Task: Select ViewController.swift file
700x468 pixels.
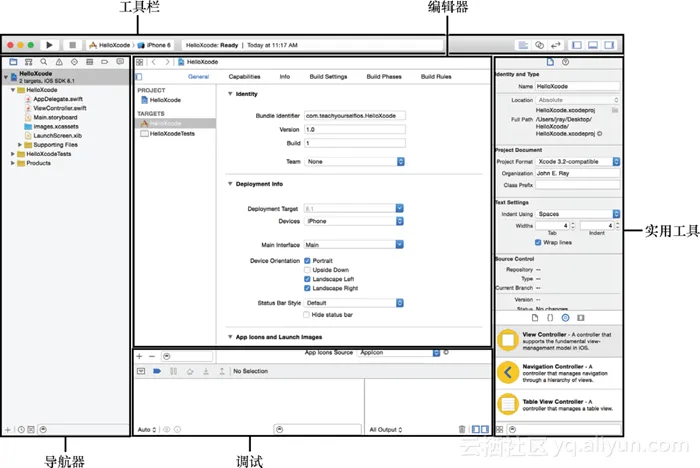Action: coord(60,108)
